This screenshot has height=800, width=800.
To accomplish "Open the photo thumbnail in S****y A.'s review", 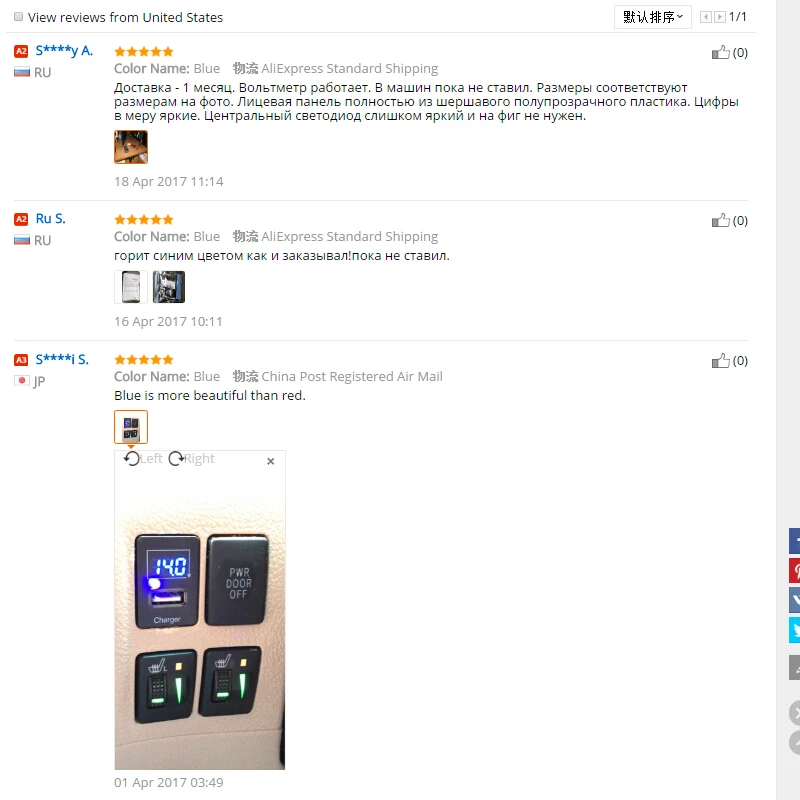I will tap(131, 147).
